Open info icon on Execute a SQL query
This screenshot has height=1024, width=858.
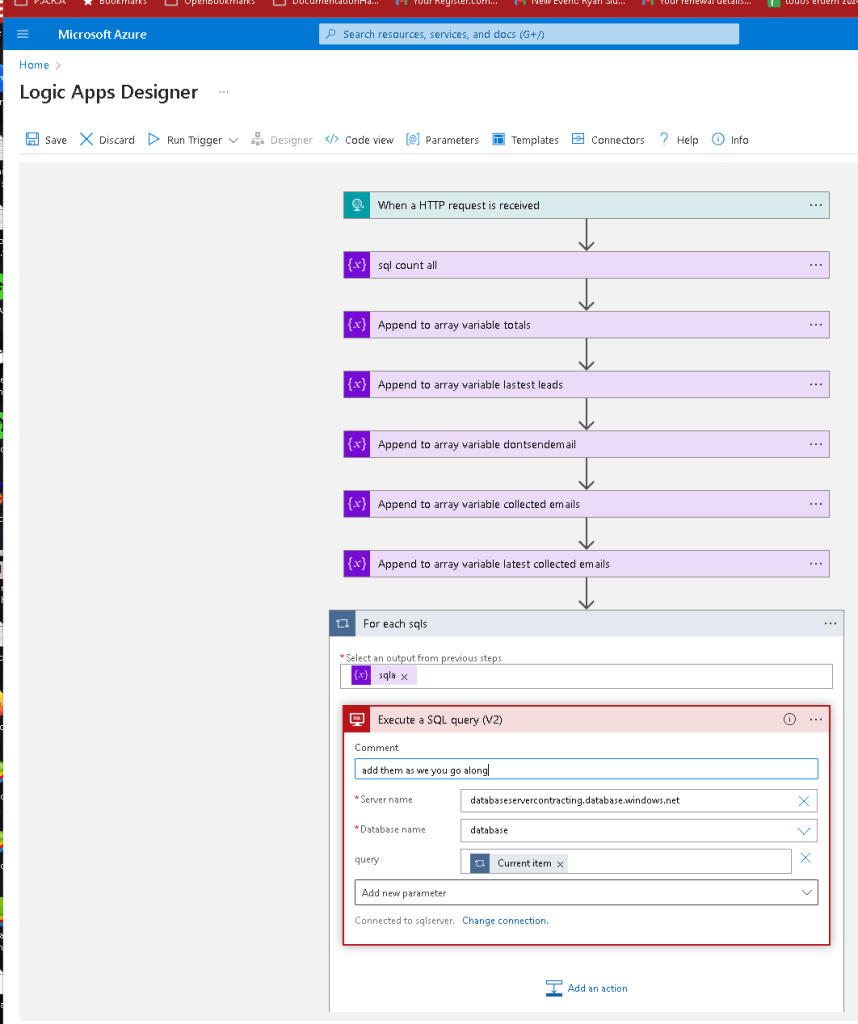pyautogui.click(x=789, y=720)
